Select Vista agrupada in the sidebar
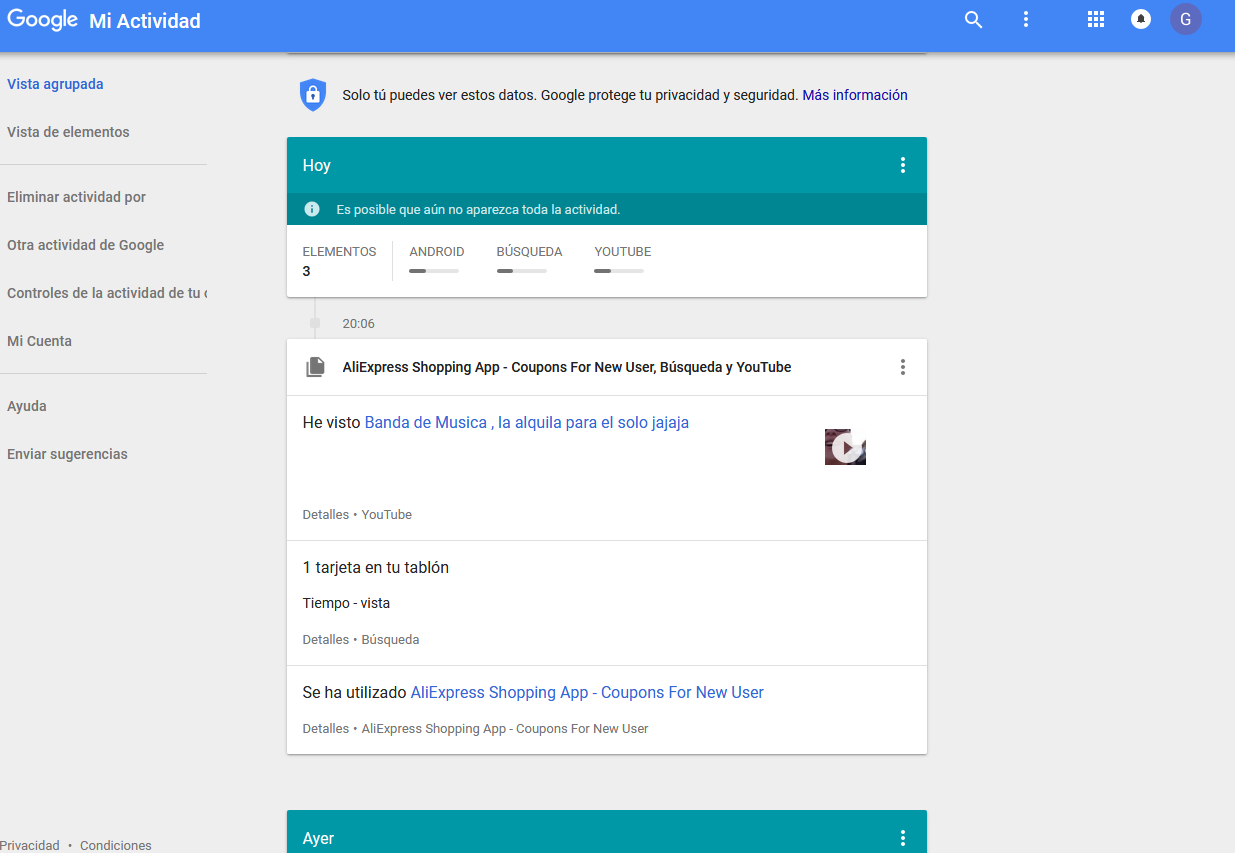This screenshot has height=853, width=1235. (55, 84)
